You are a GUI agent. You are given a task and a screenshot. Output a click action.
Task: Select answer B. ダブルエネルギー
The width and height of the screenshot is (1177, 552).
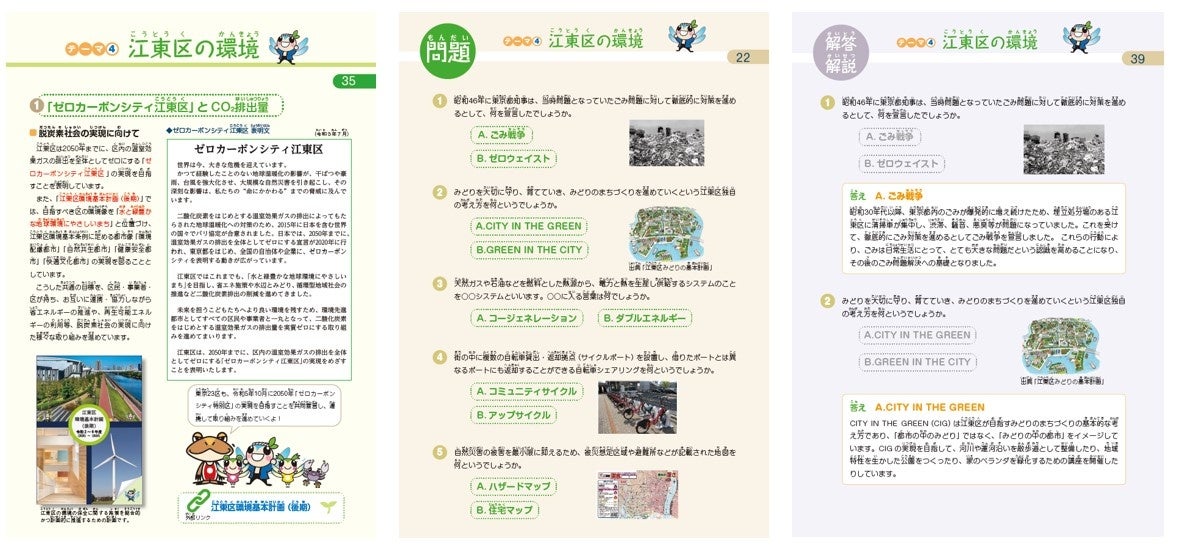coord(644,318)
